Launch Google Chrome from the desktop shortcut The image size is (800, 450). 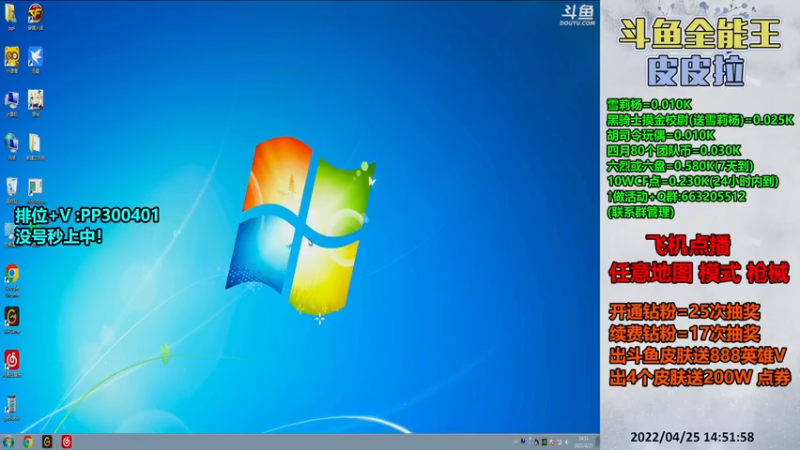point(12,281)
